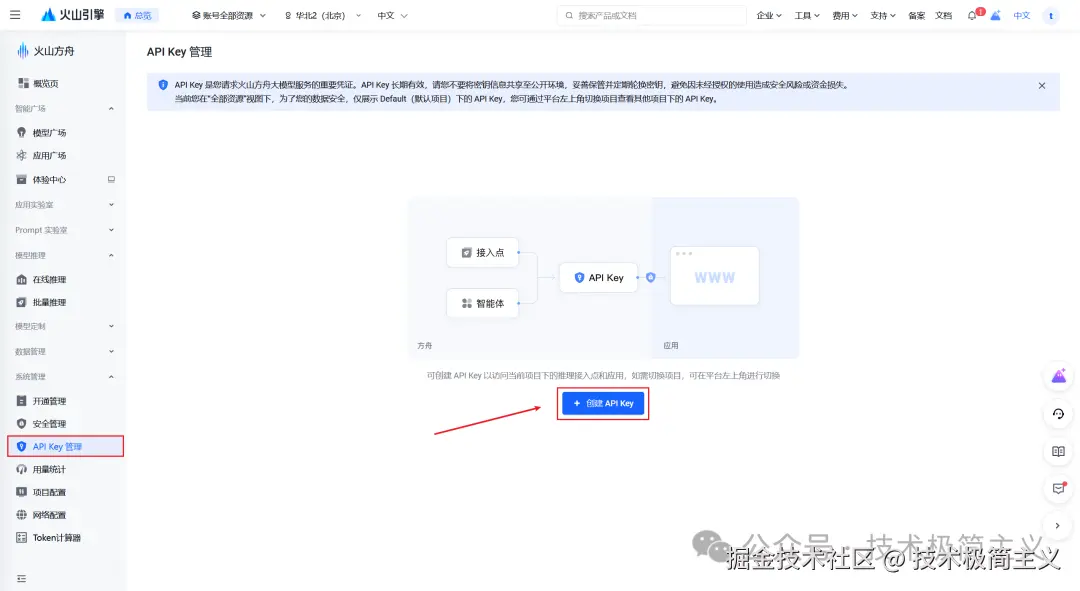Open 支持 menu
Image resolution: width=1080 pixels, height=591 pixels.
tap(882, 15)
